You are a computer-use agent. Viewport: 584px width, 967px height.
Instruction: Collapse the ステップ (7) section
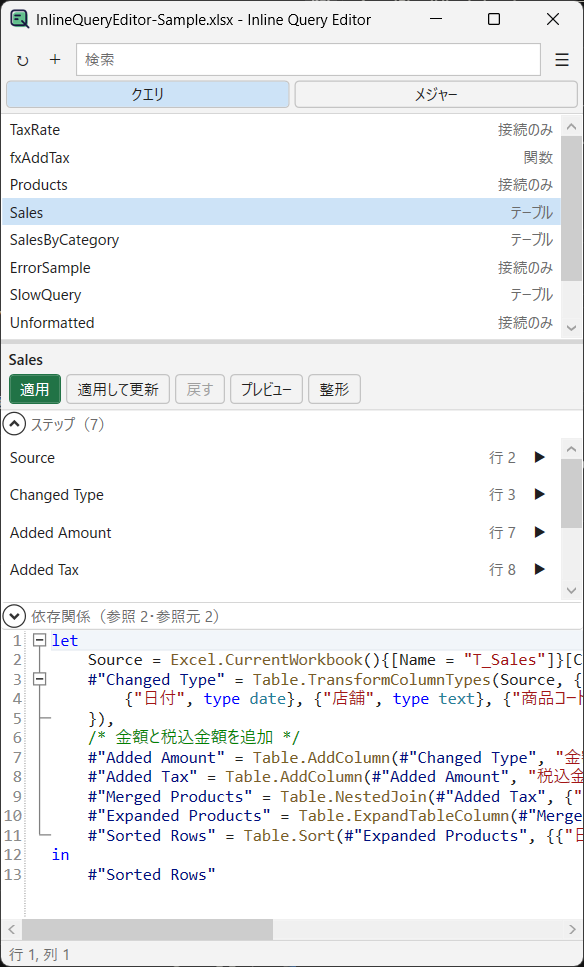pyautogui.click(x=14, y=424)
